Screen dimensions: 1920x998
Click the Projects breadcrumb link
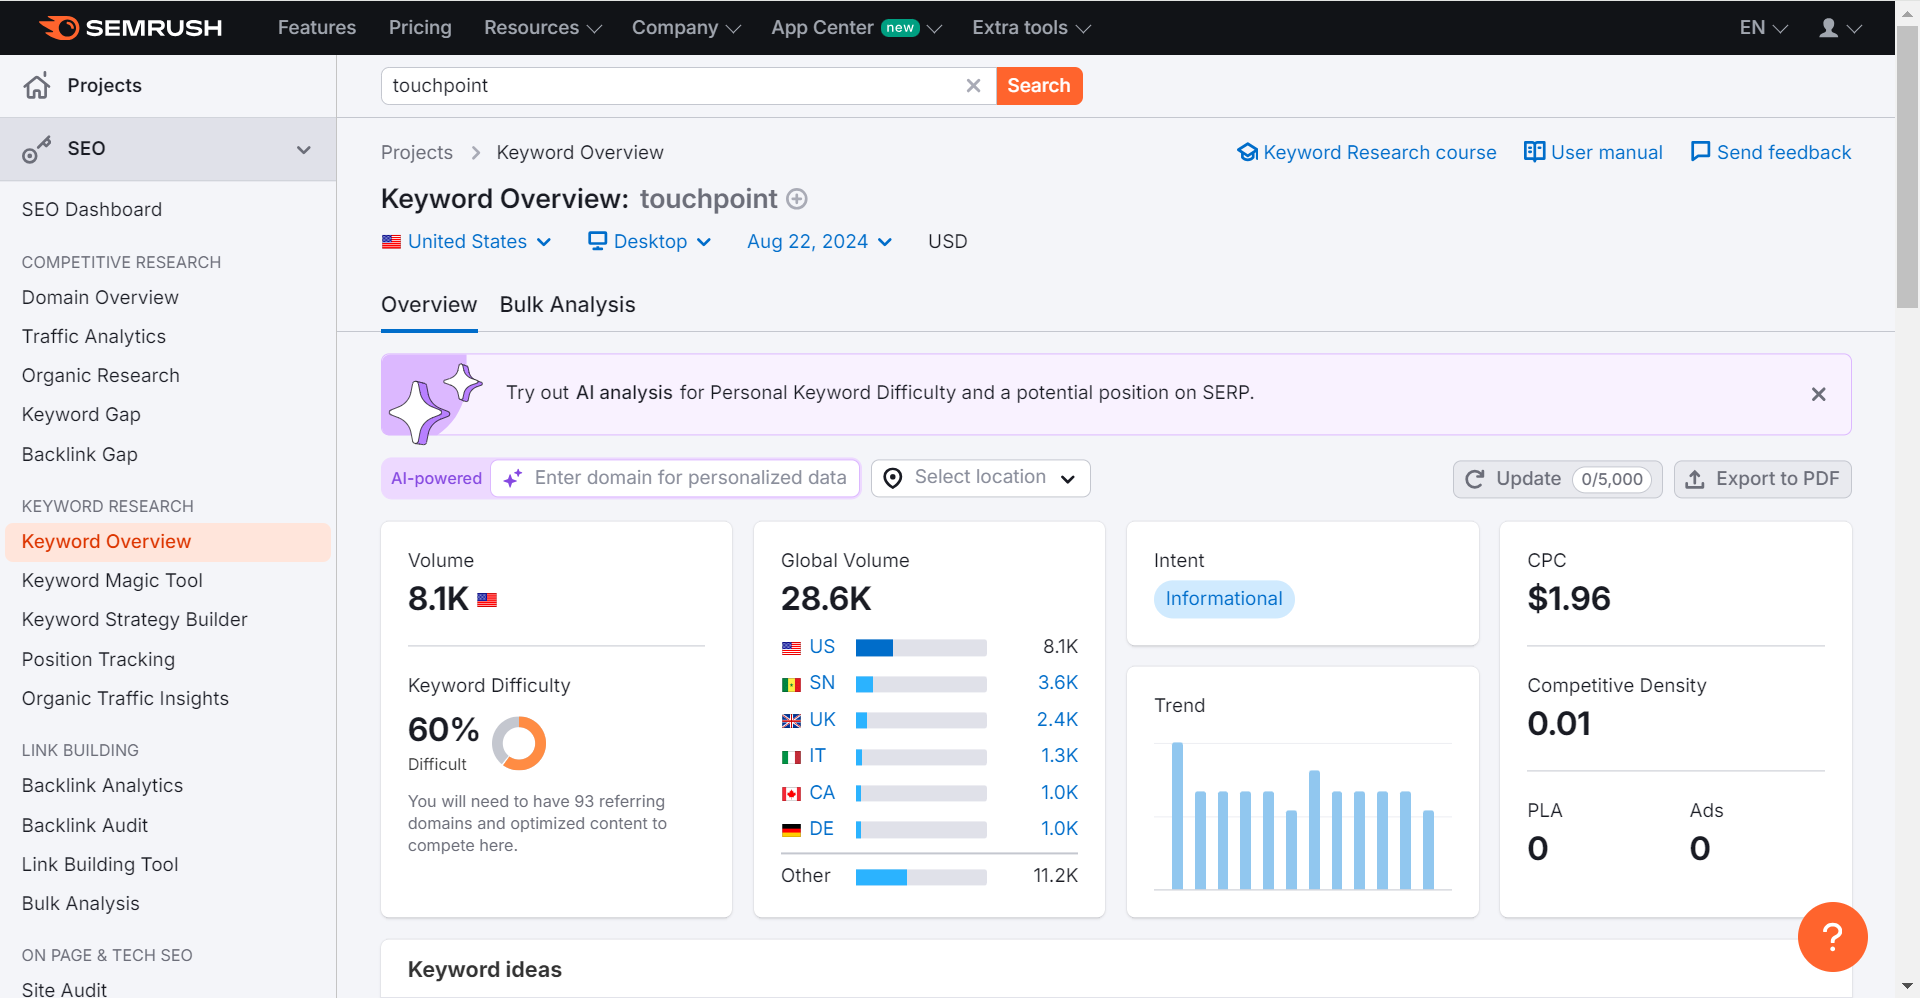417,153
